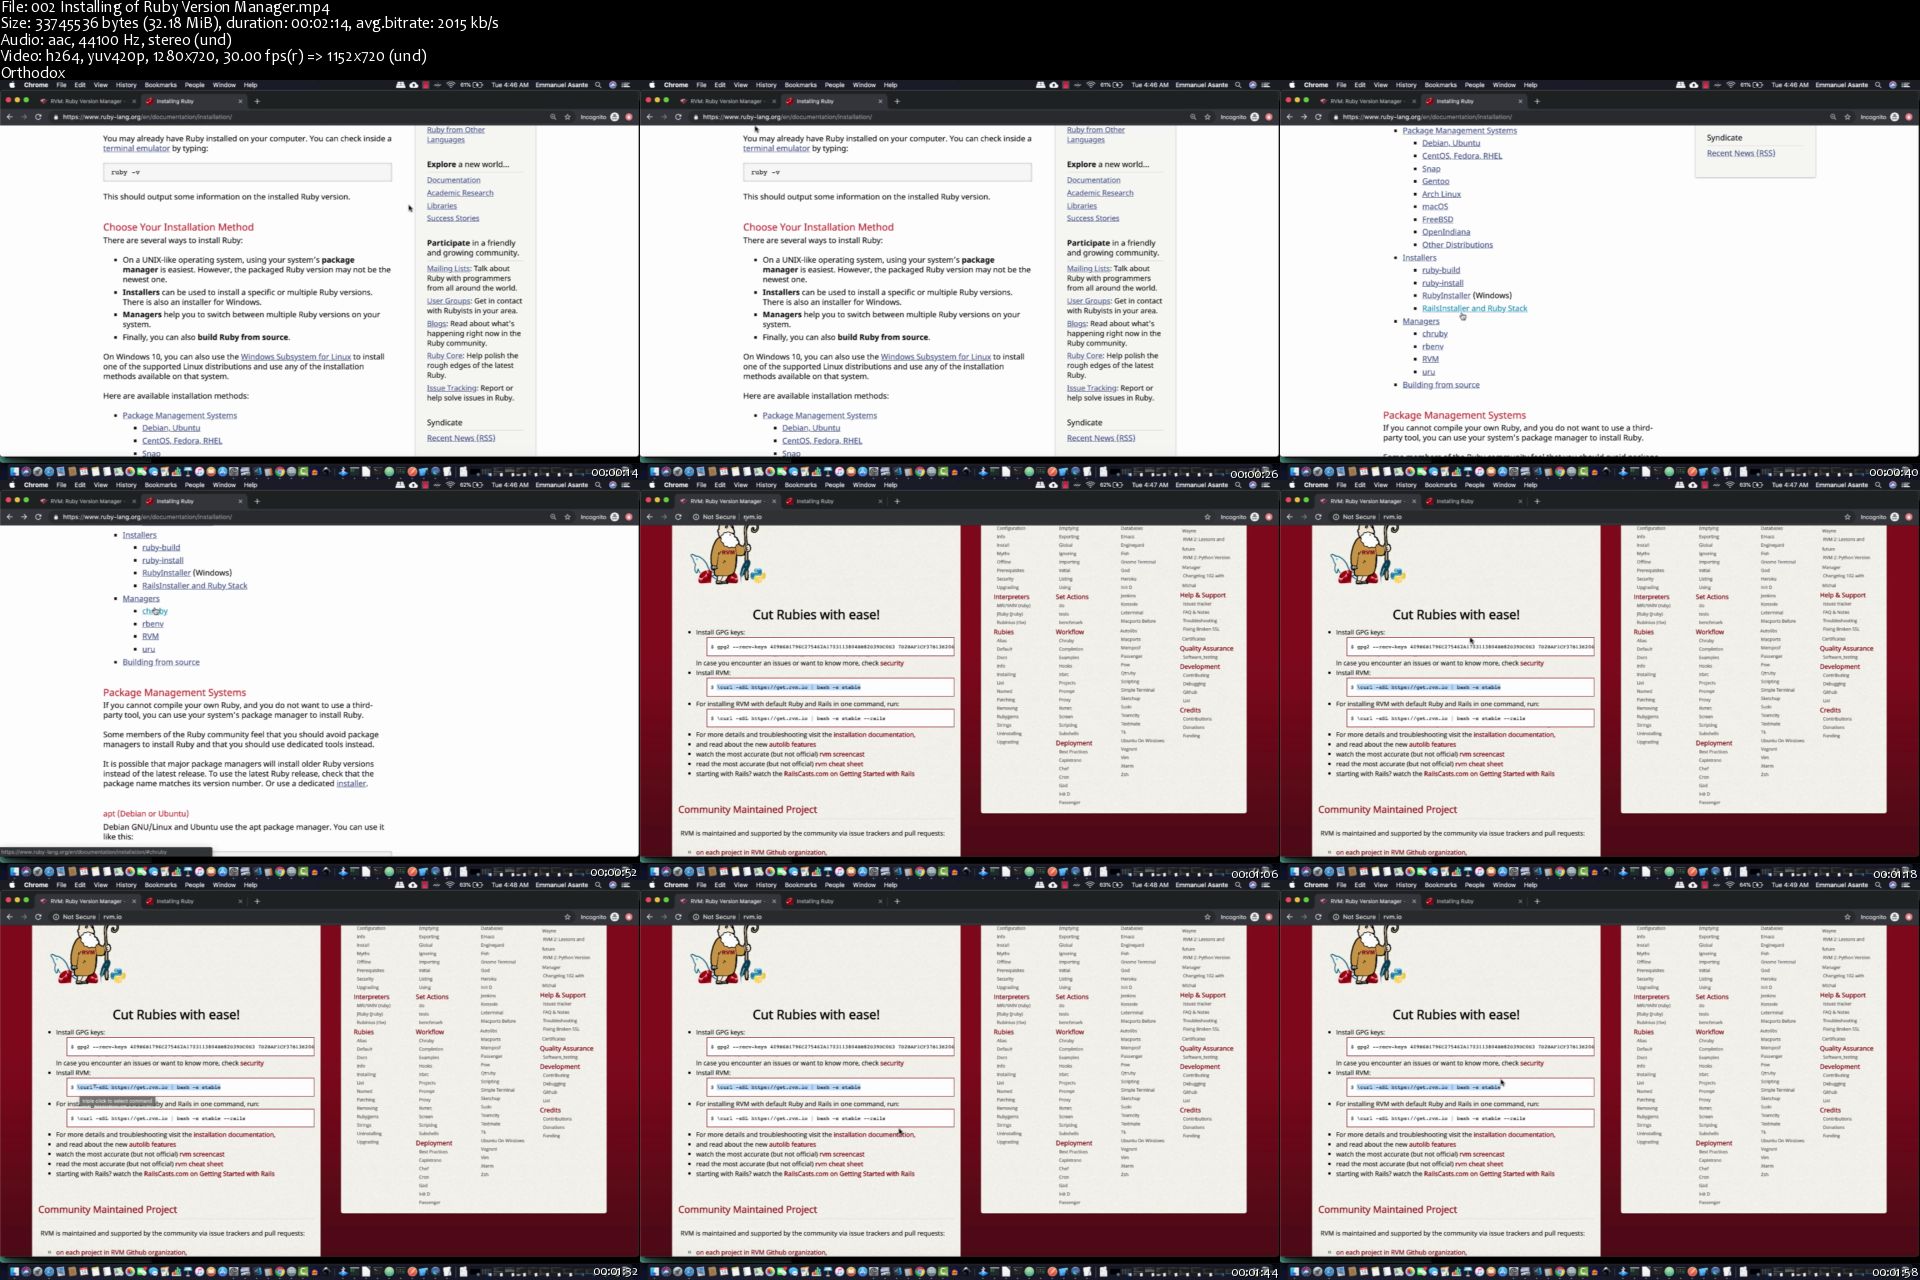Screen dimensions: 1920x1280
Task: Click the battery icon in the 00:00:52 menu bar
Action: [x=478, y=485]
